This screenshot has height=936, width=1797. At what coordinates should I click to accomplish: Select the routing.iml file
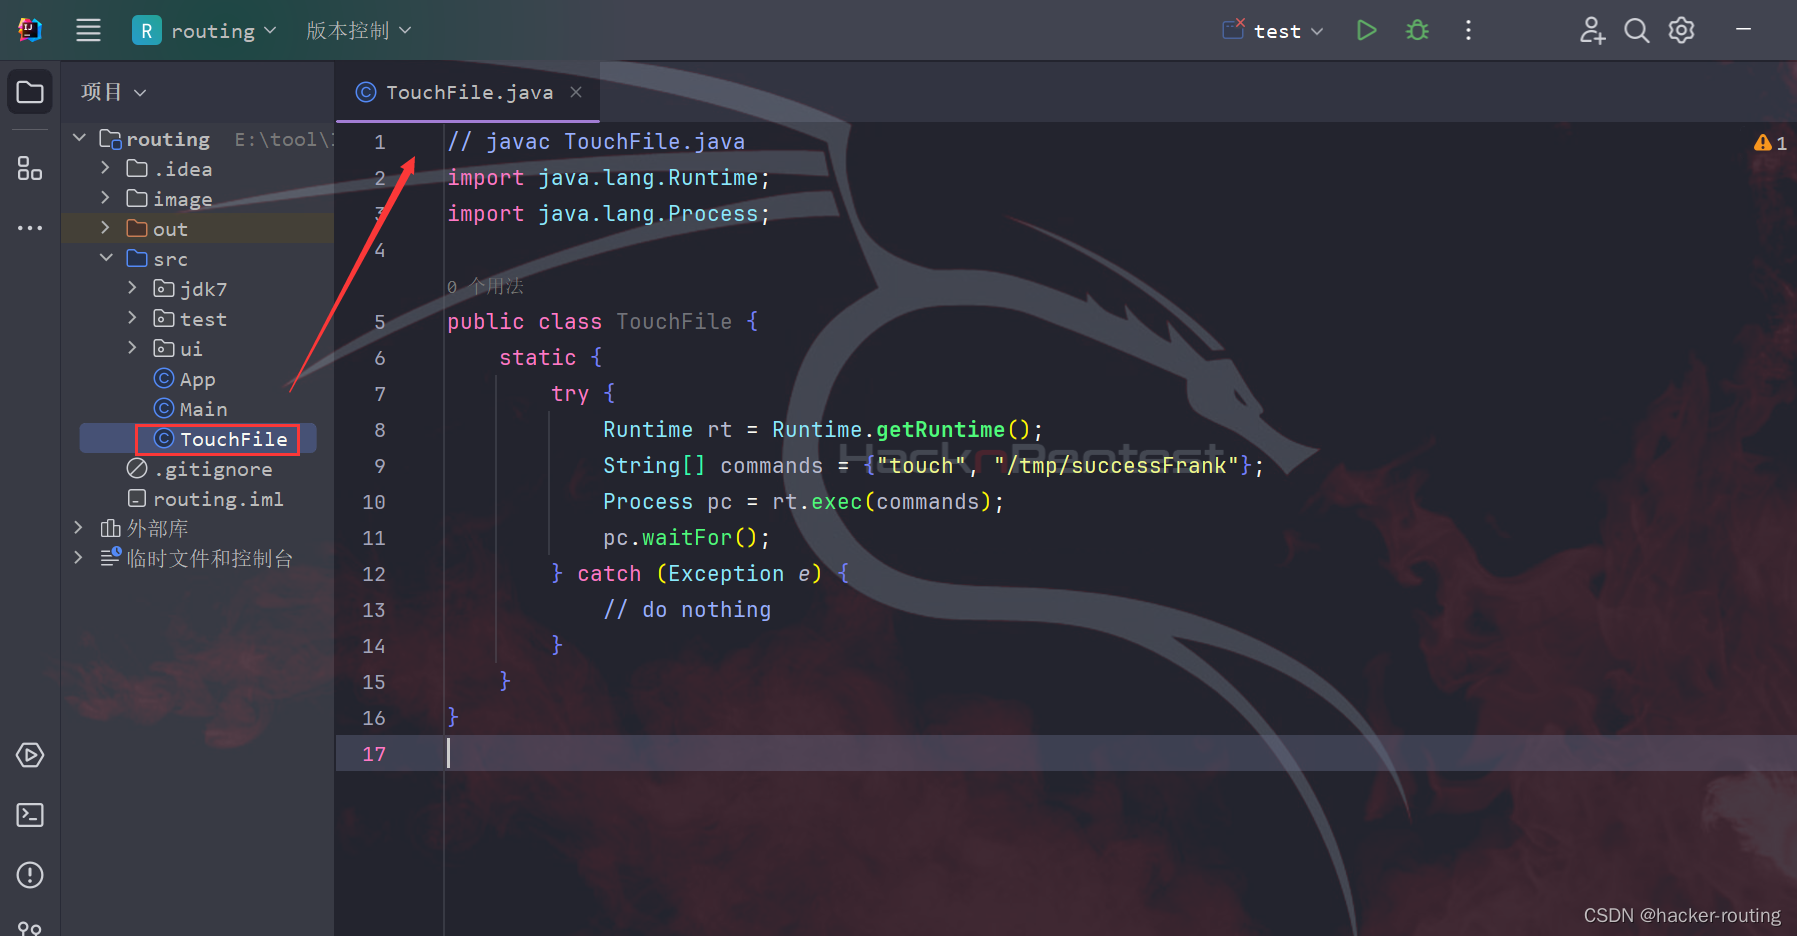point(205,499)
